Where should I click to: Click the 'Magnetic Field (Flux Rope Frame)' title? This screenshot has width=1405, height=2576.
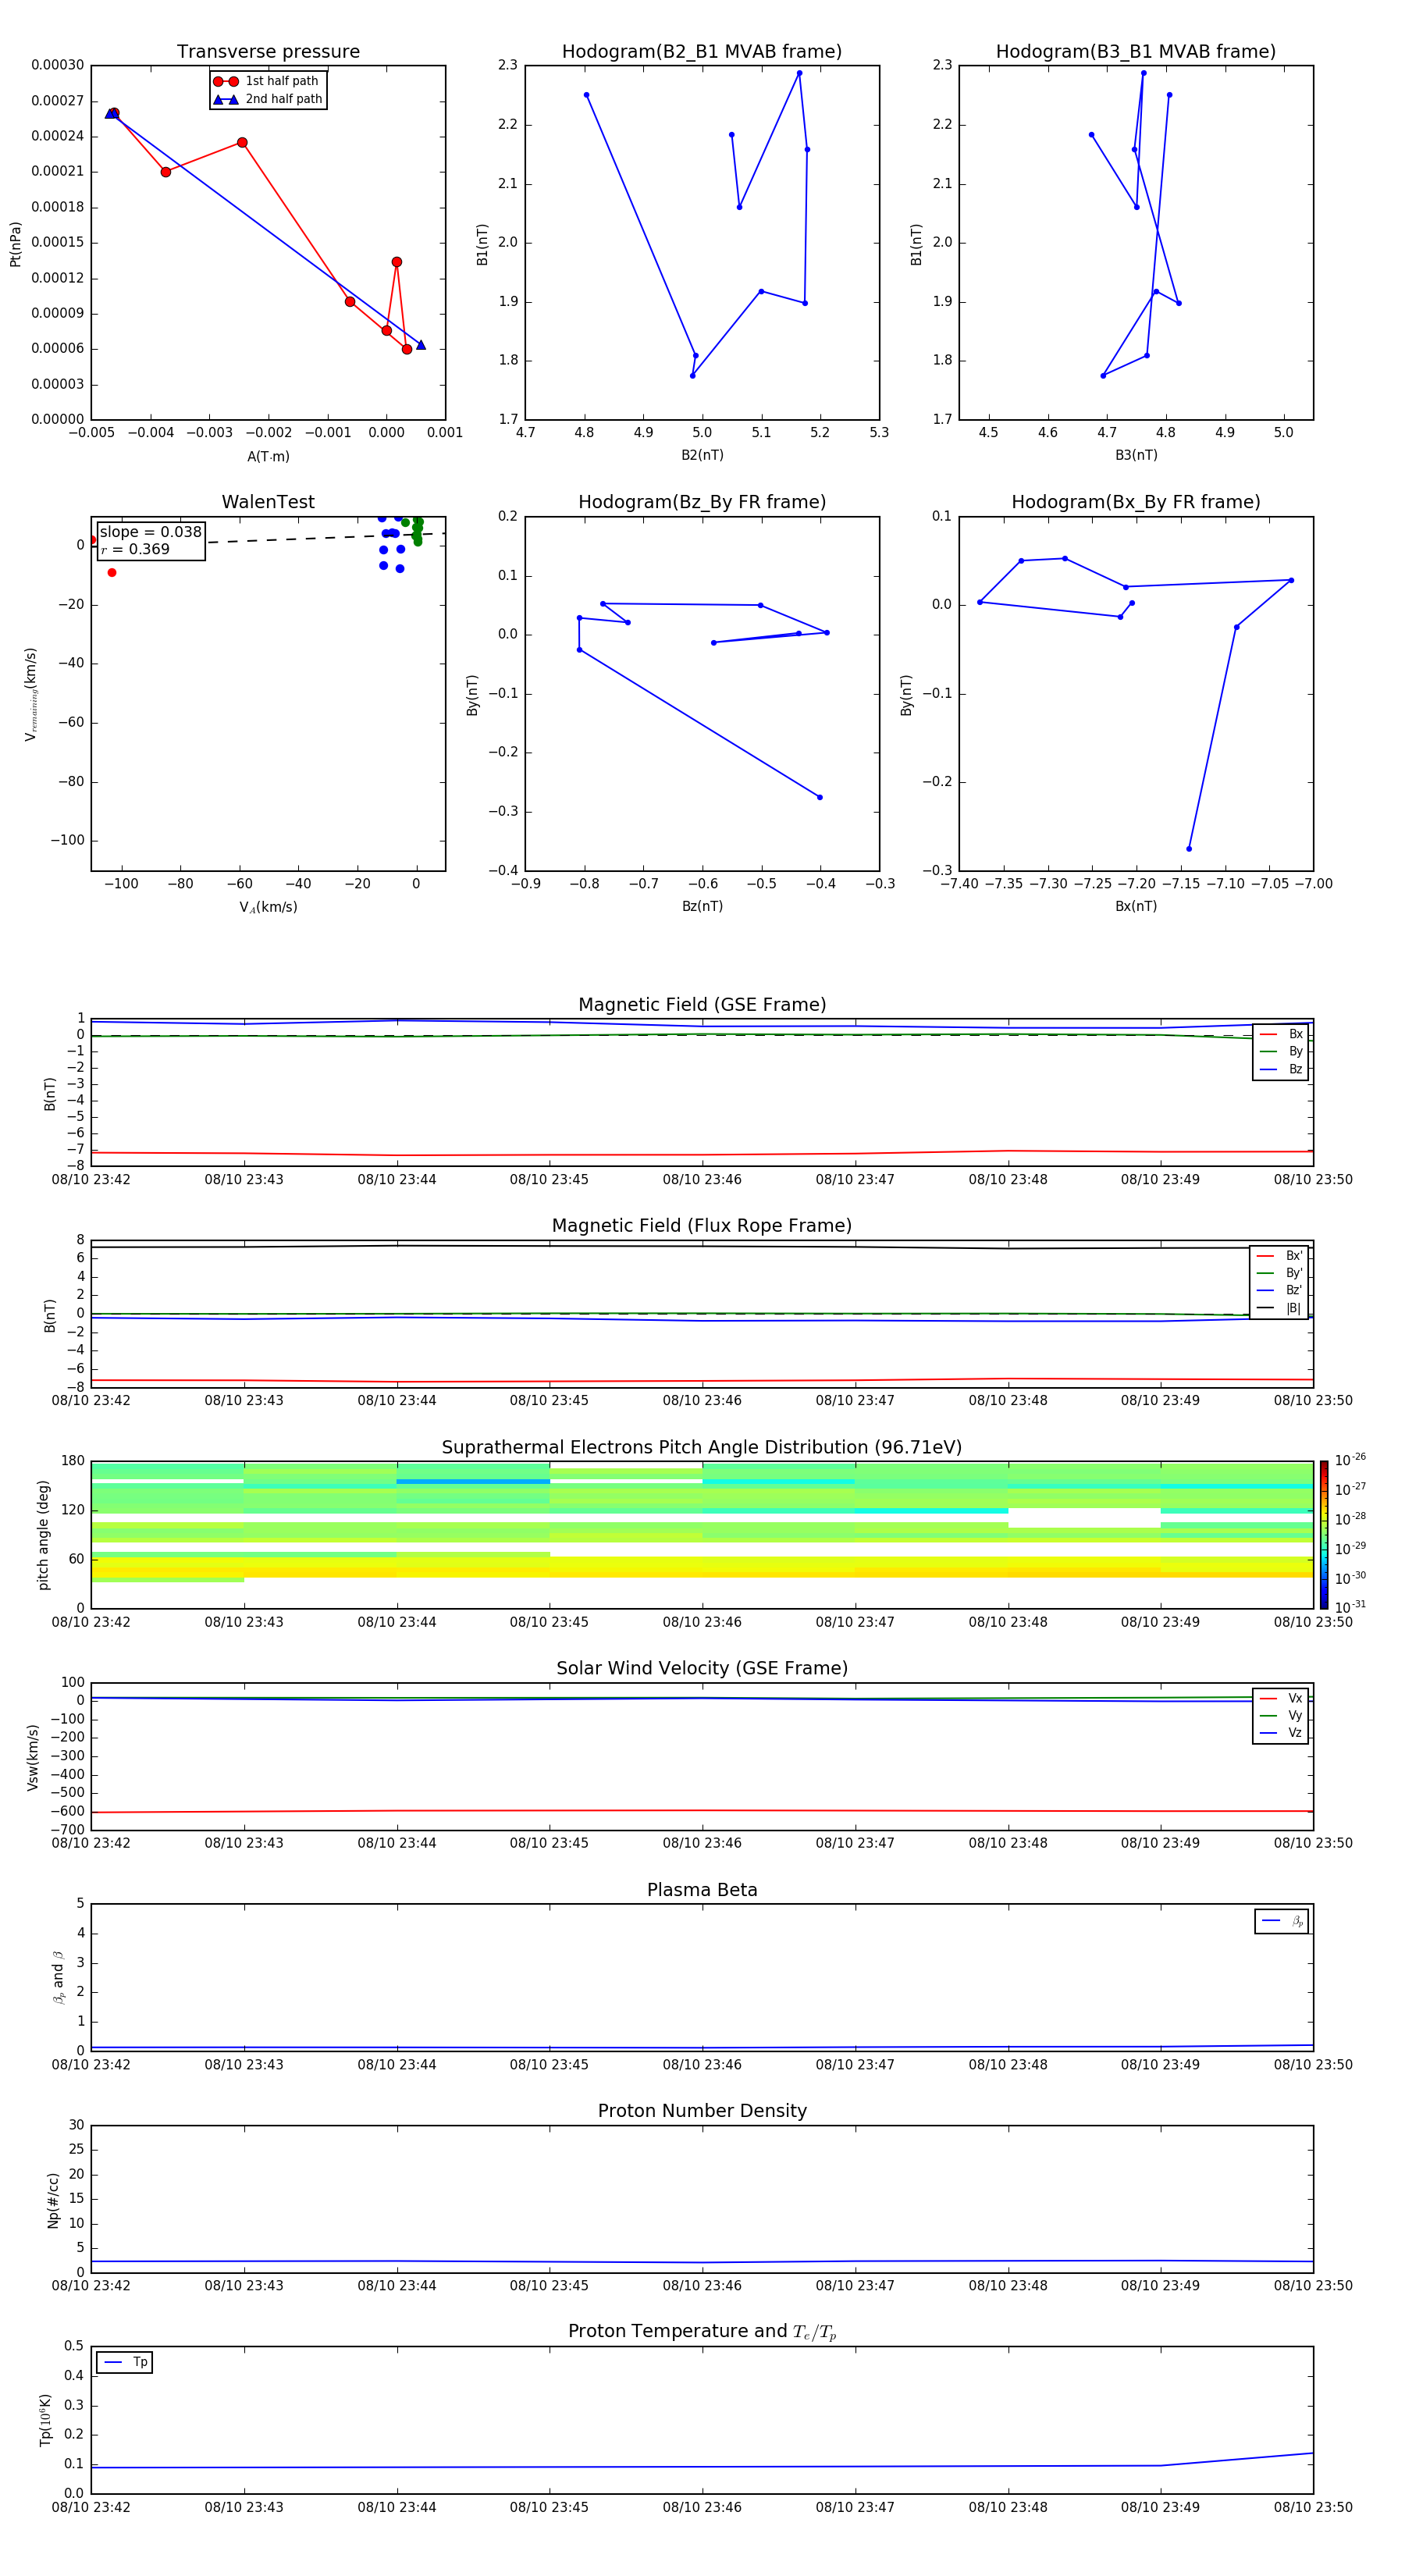(x=702, y=1226)
